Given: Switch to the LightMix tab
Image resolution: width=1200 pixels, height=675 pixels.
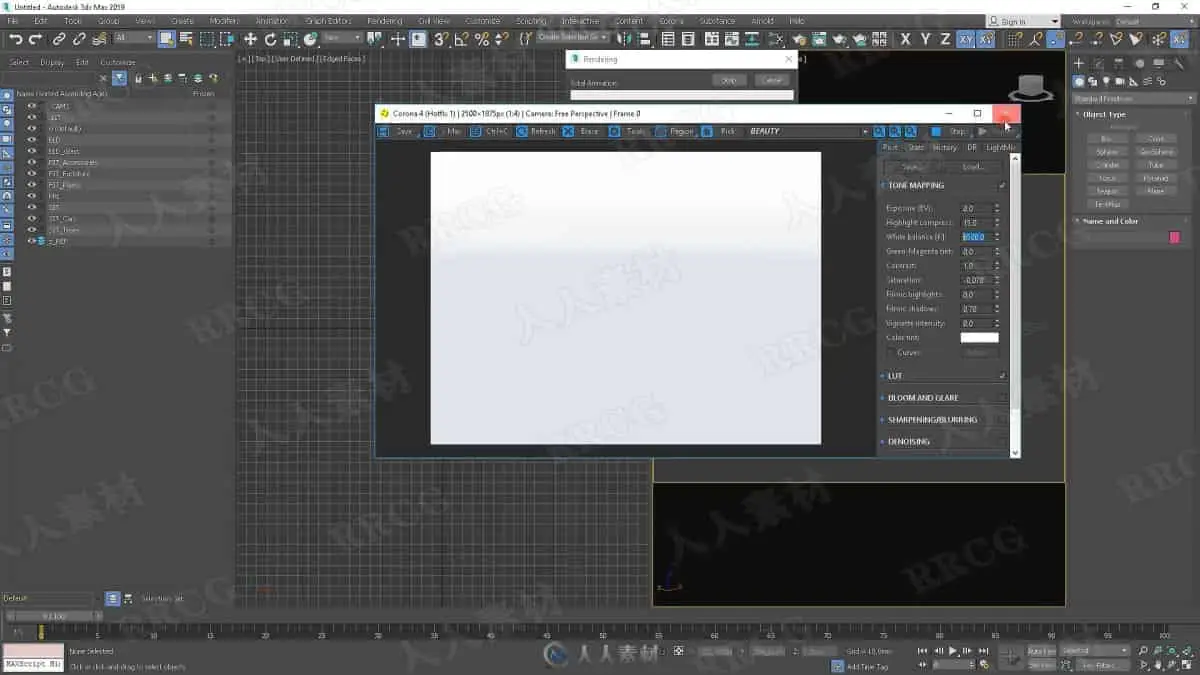Looking at the screenshot, I should click(1000, 147).
